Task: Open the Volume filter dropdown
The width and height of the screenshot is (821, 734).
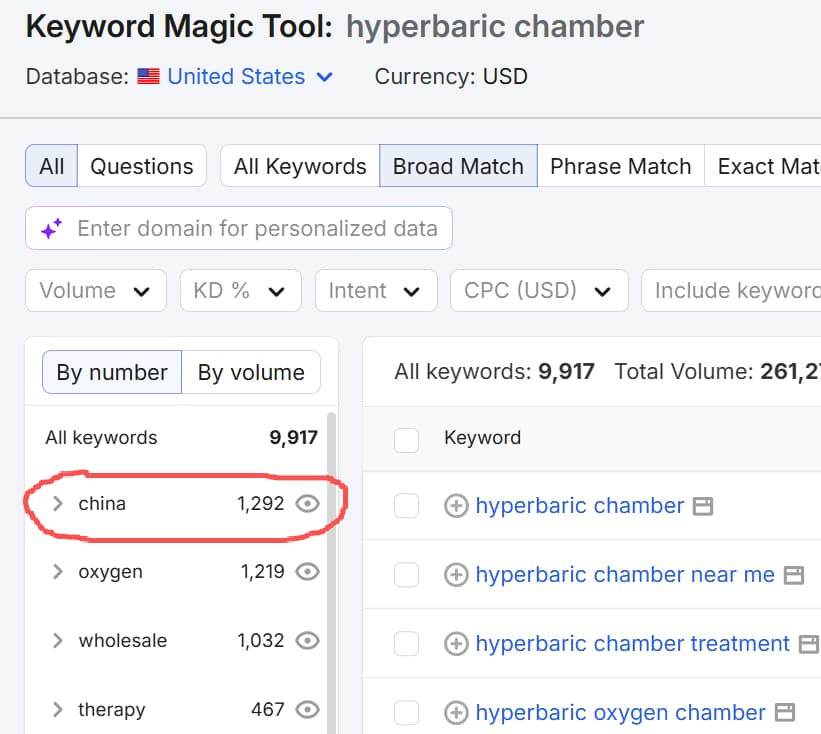Action: tap(96, 291)
